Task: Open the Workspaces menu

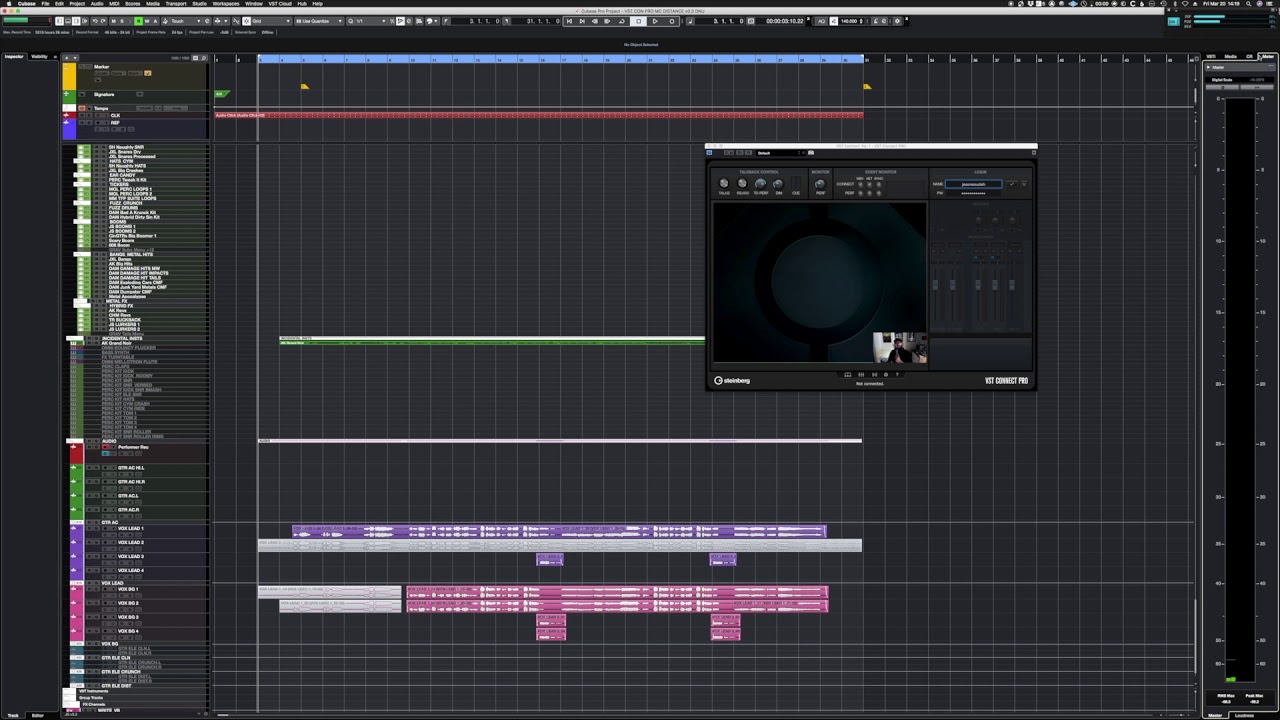Action: (226, 4)
